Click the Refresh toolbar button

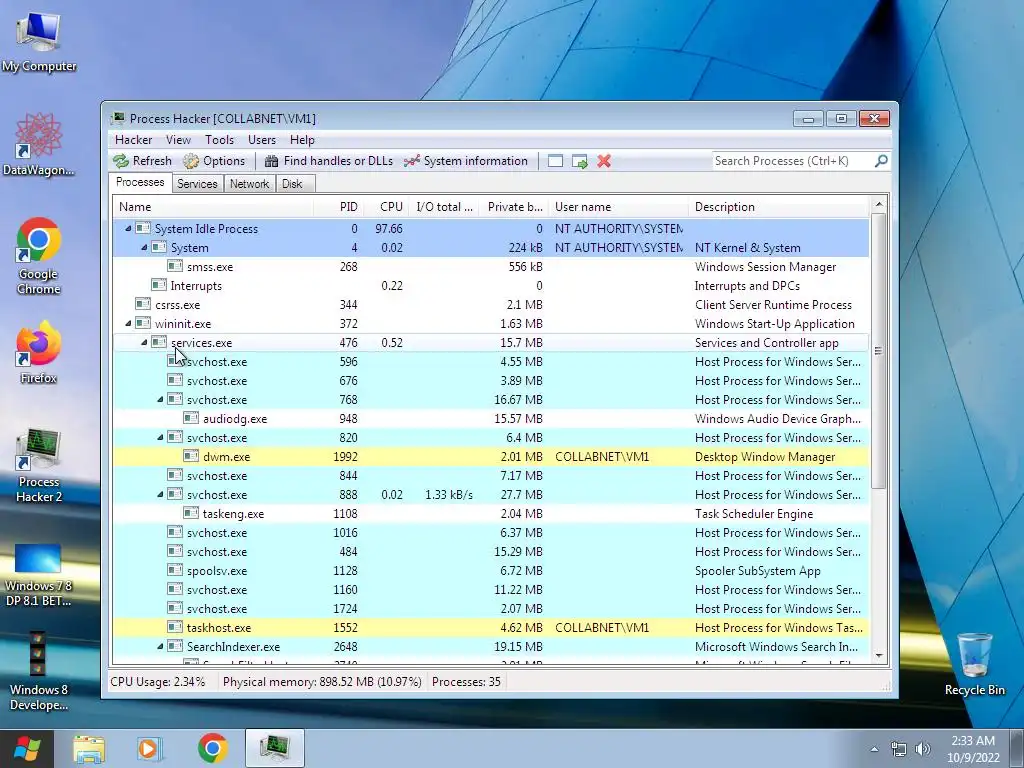click(142, 161)
